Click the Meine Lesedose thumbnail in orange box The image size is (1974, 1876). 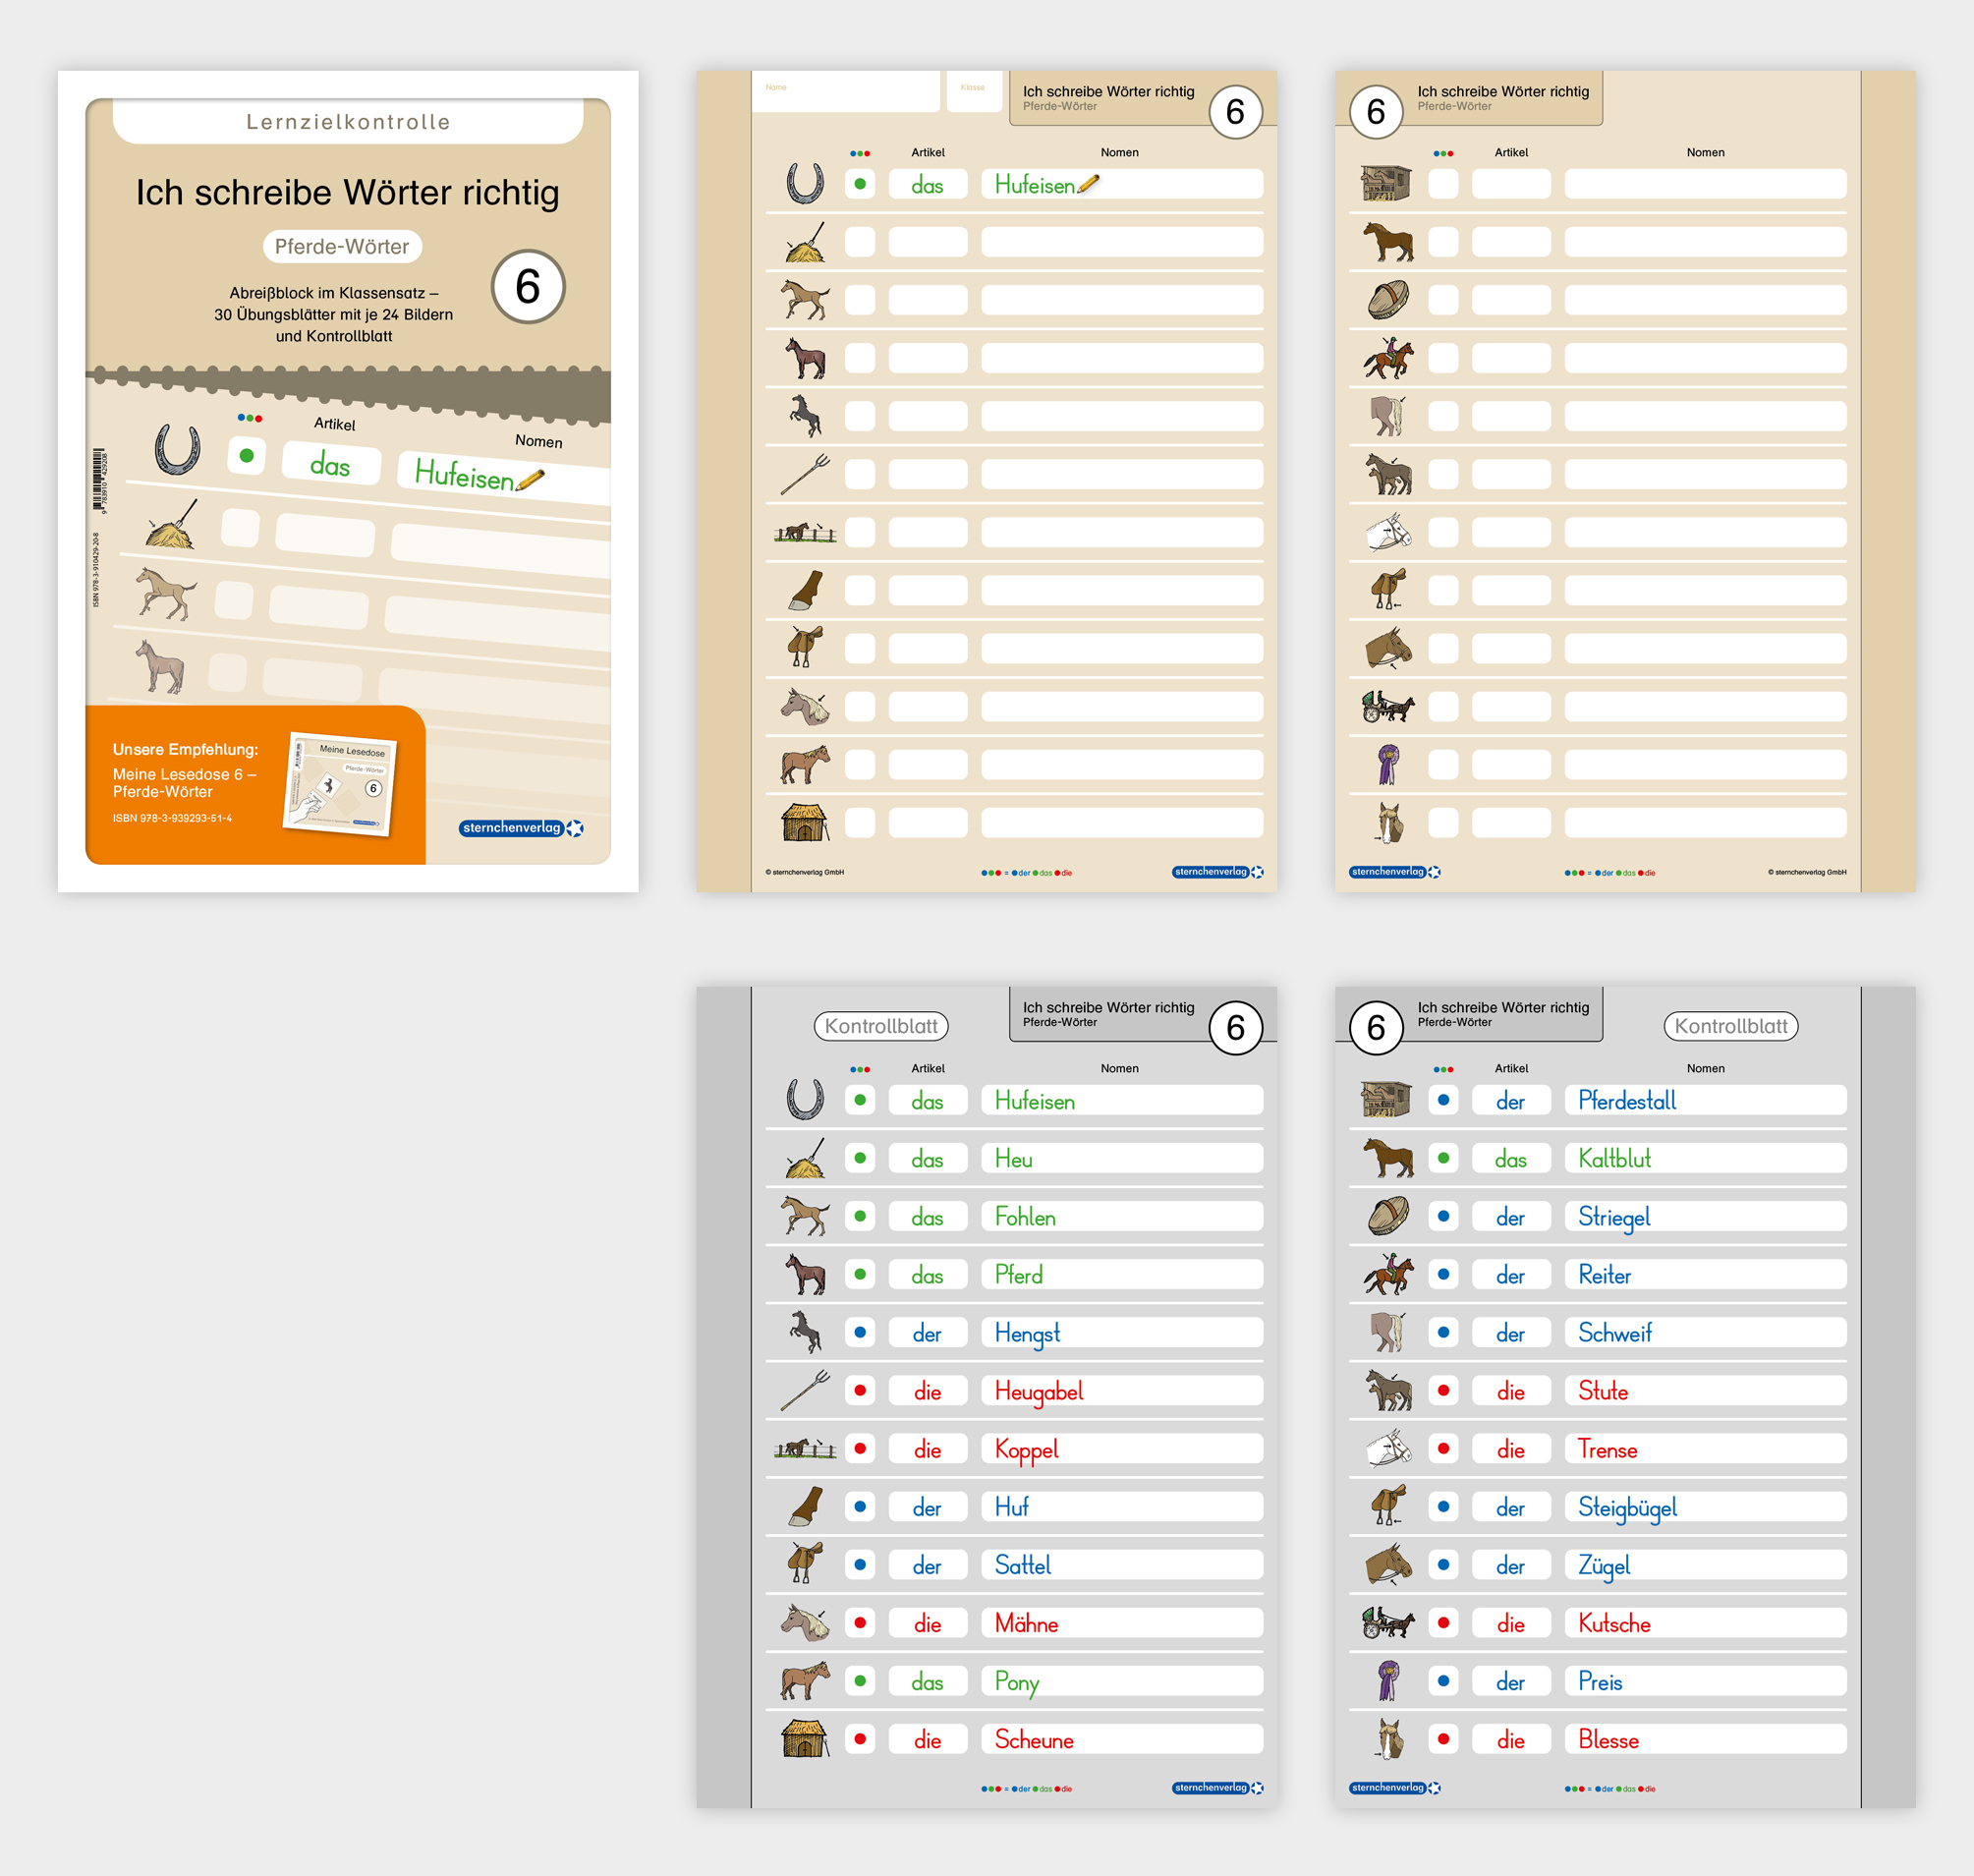tap(341, 783)
